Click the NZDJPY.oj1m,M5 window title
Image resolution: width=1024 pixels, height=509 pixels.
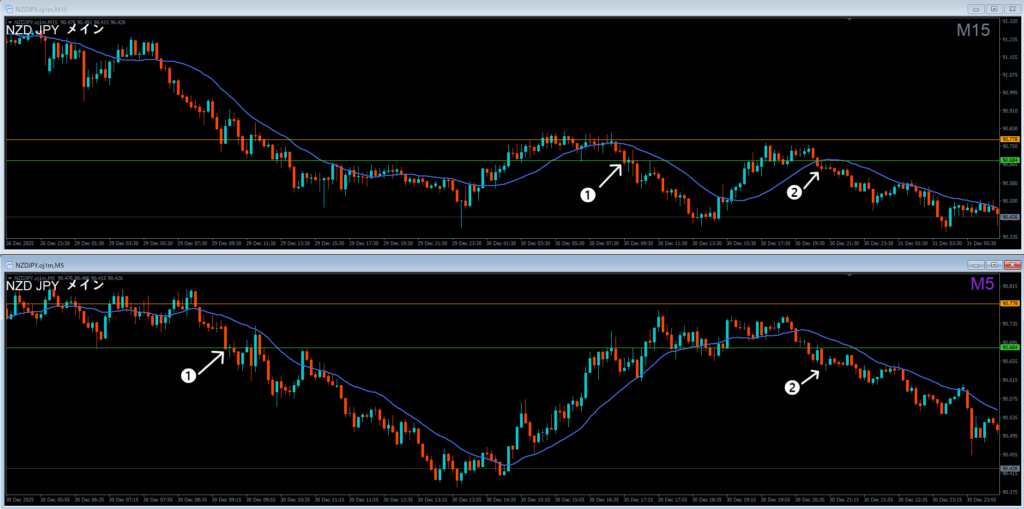[40, 265]
